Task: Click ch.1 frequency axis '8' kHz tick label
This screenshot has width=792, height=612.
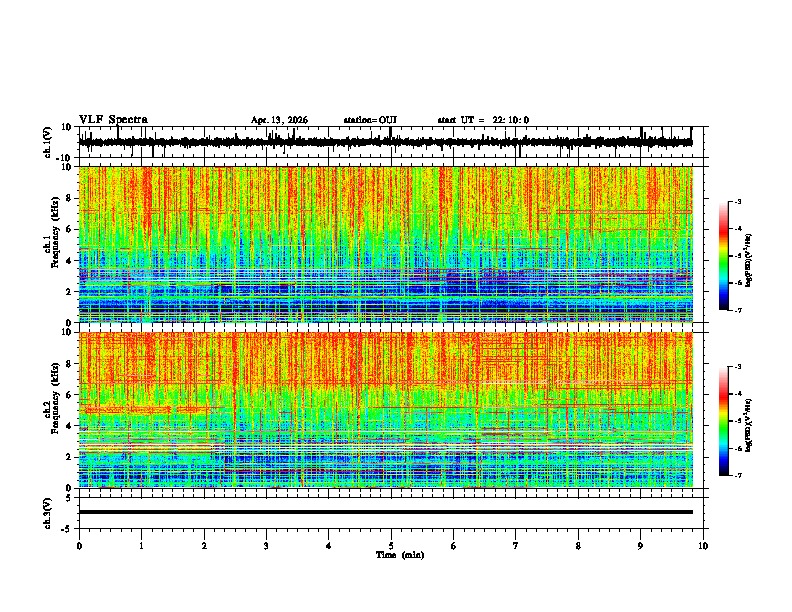Action: (69, 198)
